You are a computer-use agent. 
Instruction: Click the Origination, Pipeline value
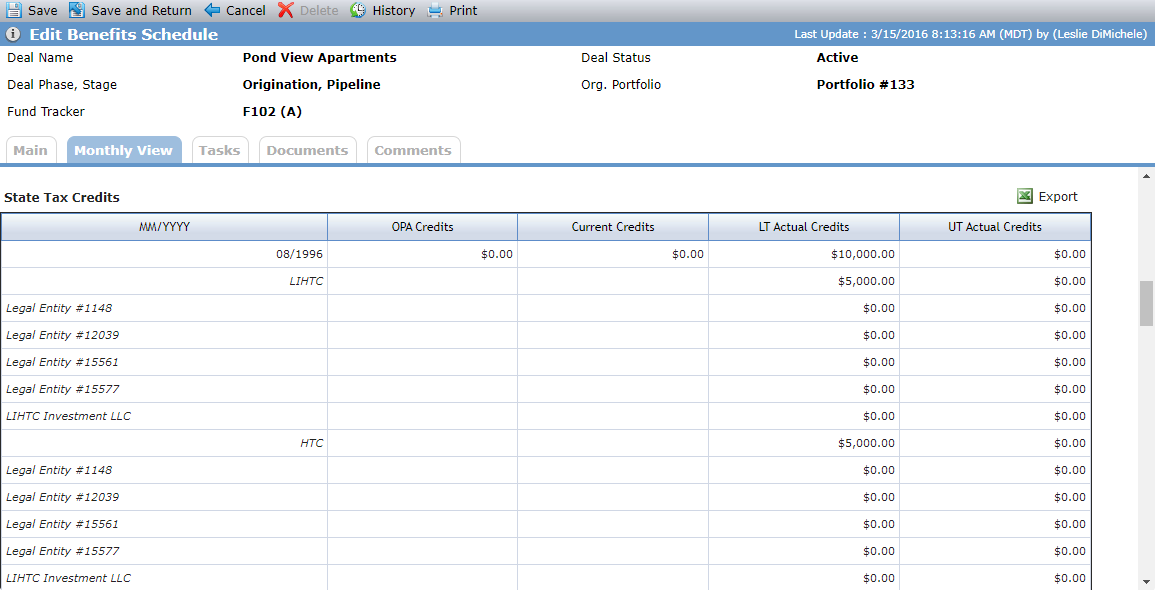point(312,85)
